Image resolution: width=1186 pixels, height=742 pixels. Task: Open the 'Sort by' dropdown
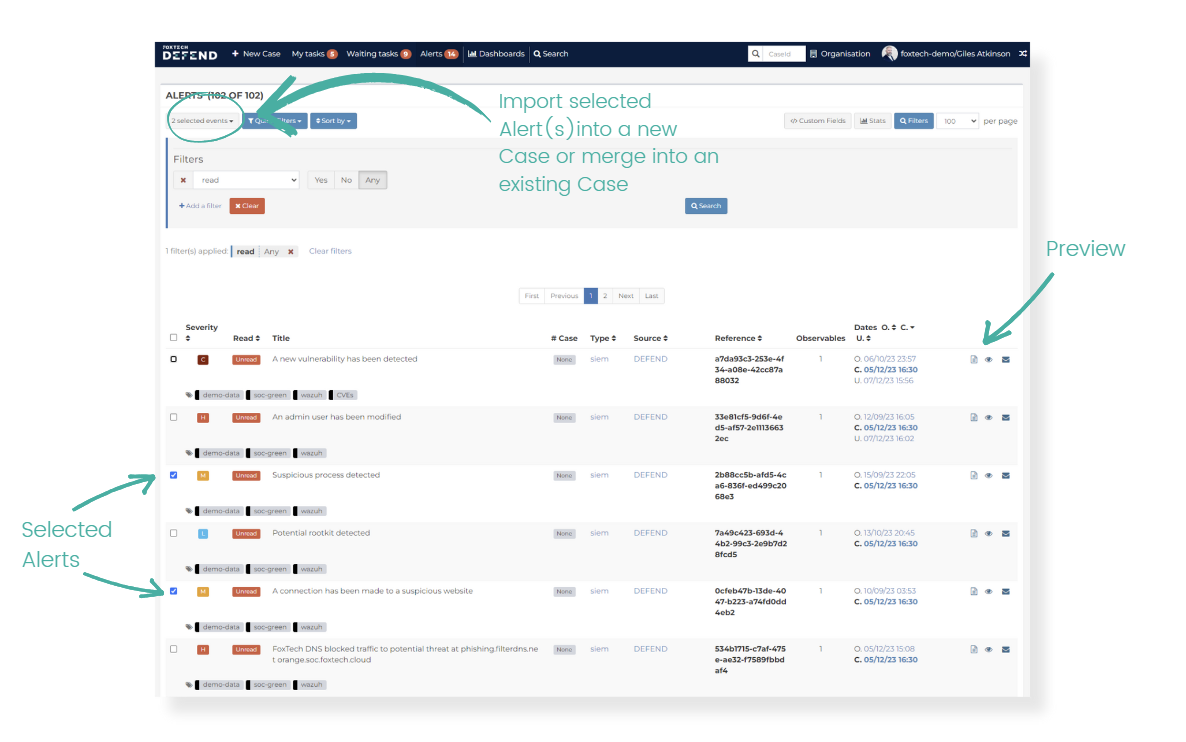pyautogui.click(x=333, y=121)
